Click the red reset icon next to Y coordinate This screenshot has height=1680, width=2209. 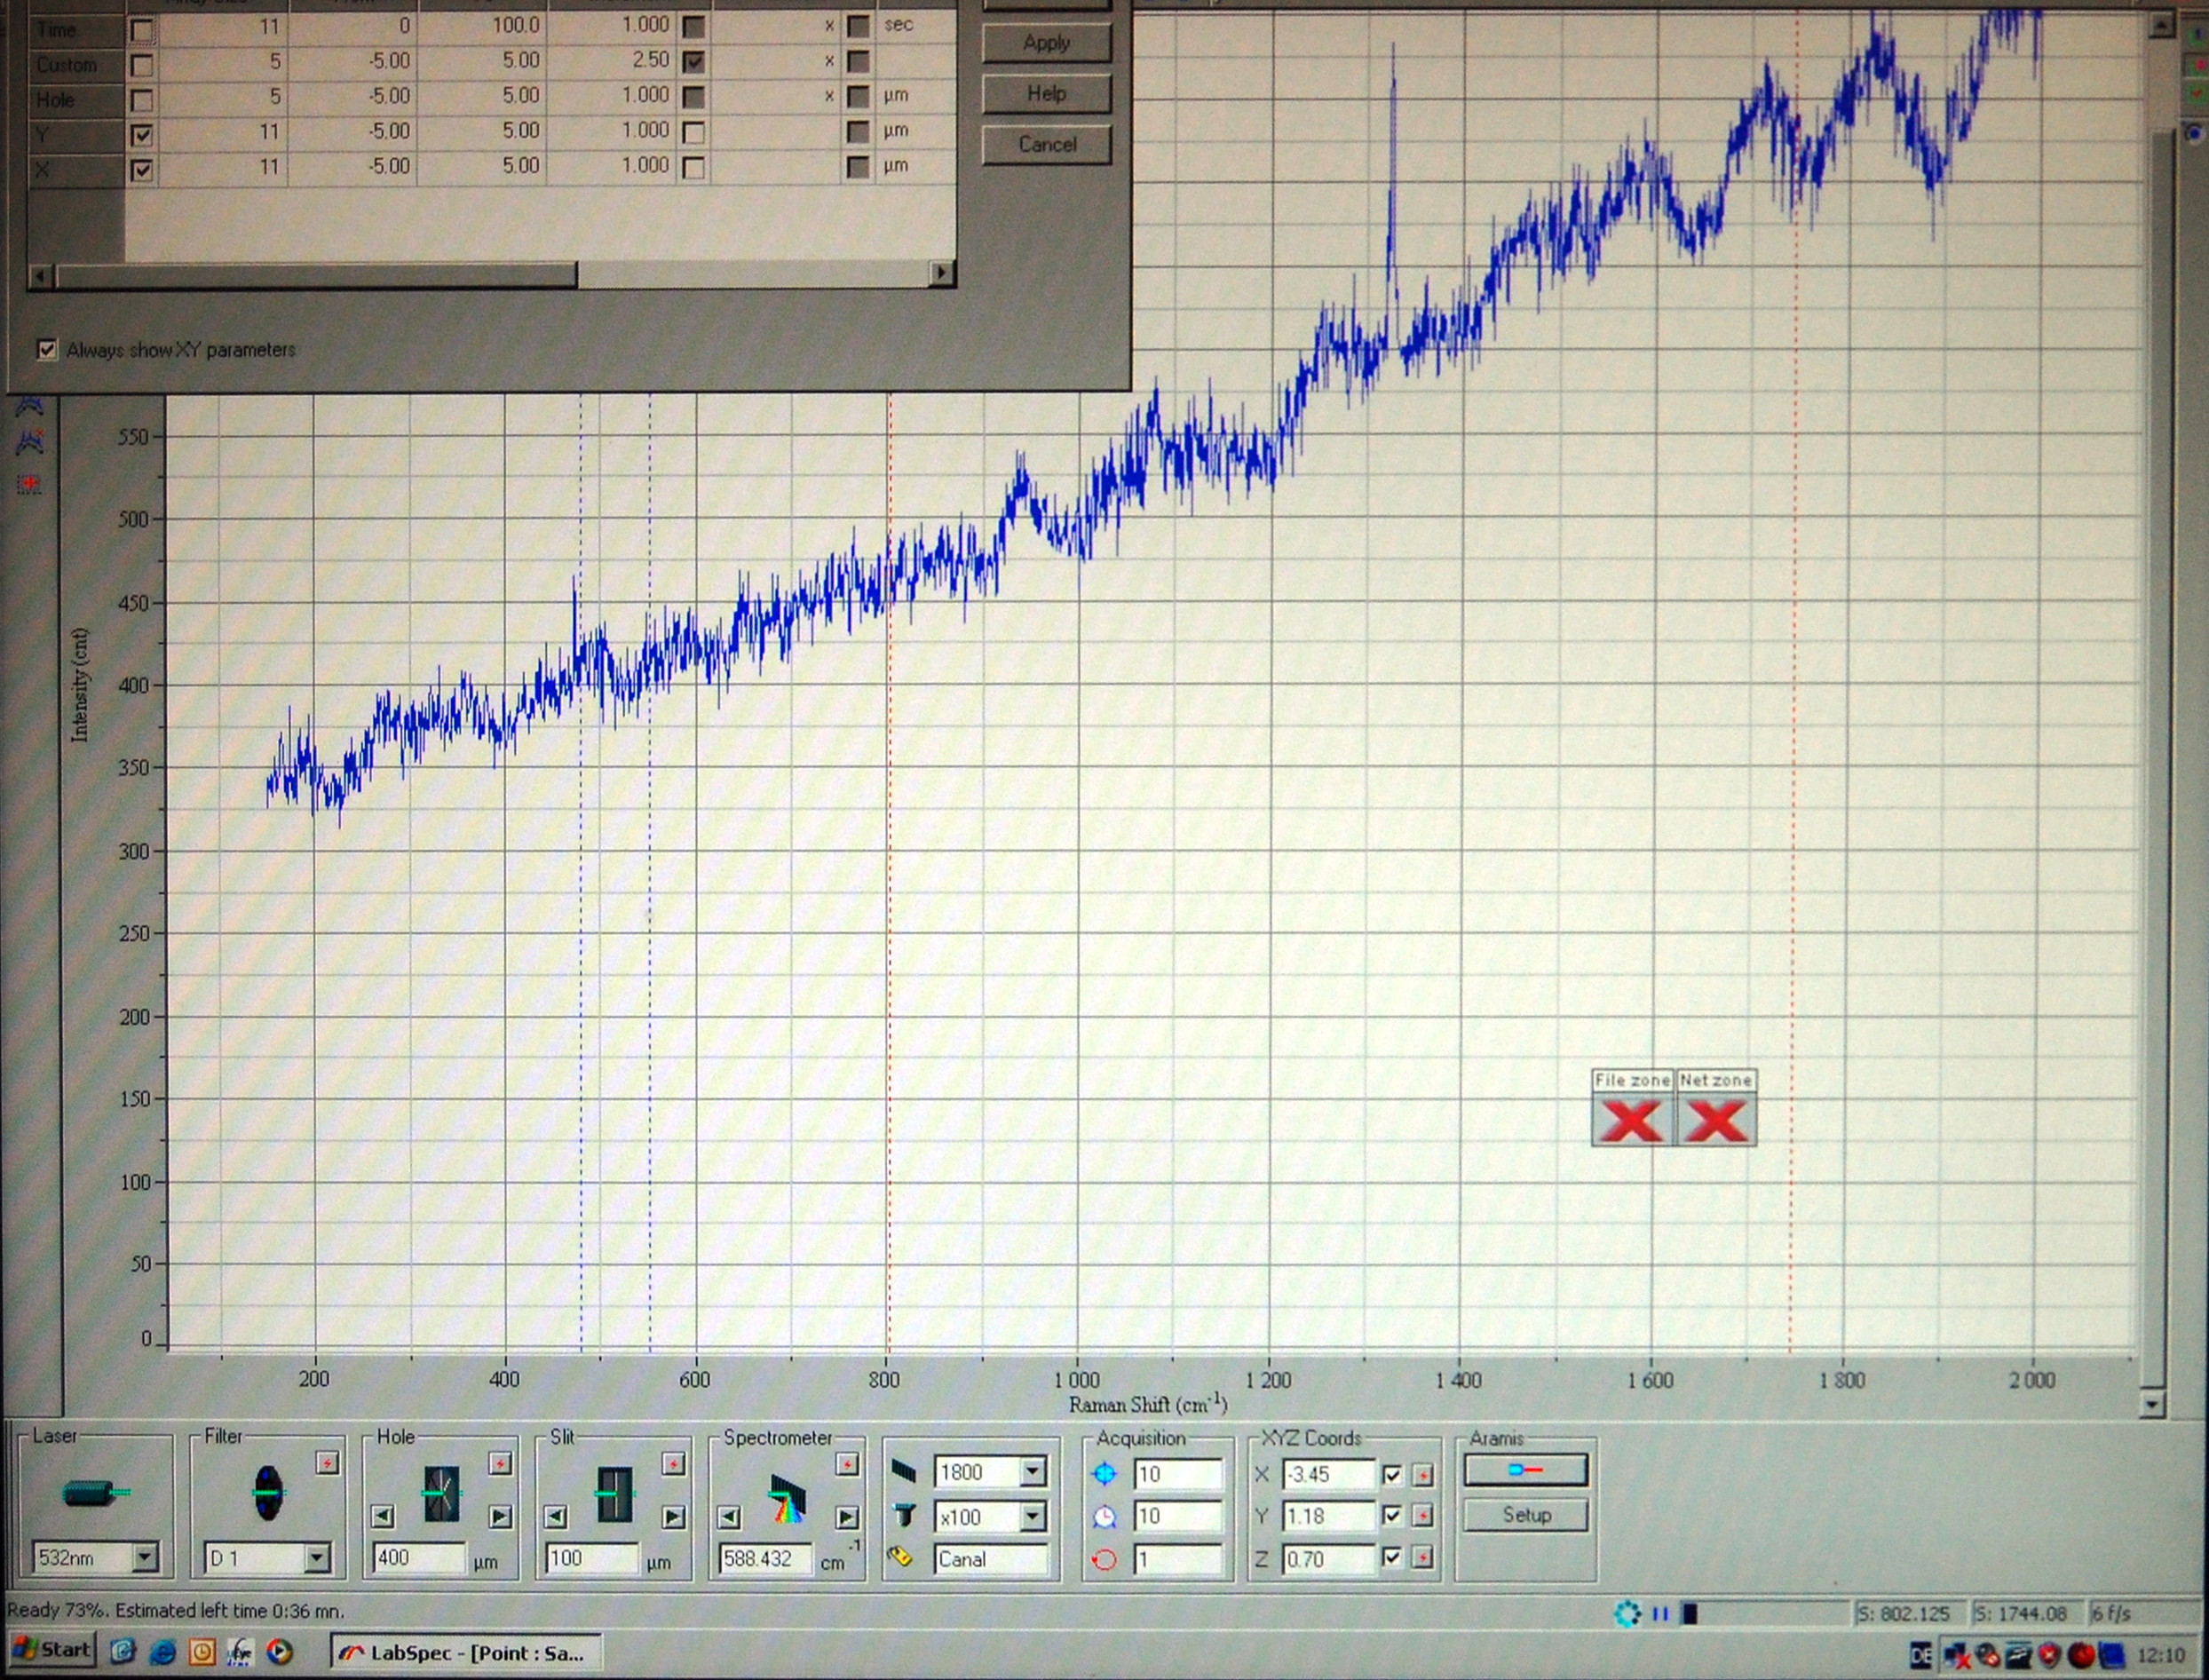[1423, 1516]
